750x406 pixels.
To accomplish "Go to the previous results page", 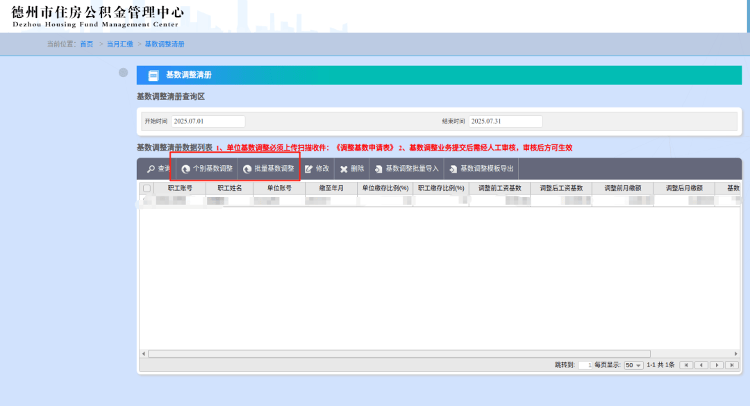I will (x=700, y=365).
